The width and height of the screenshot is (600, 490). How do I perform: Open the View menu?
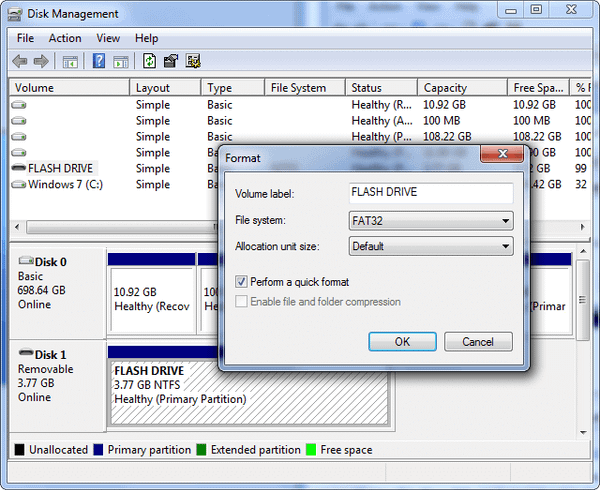108,38
